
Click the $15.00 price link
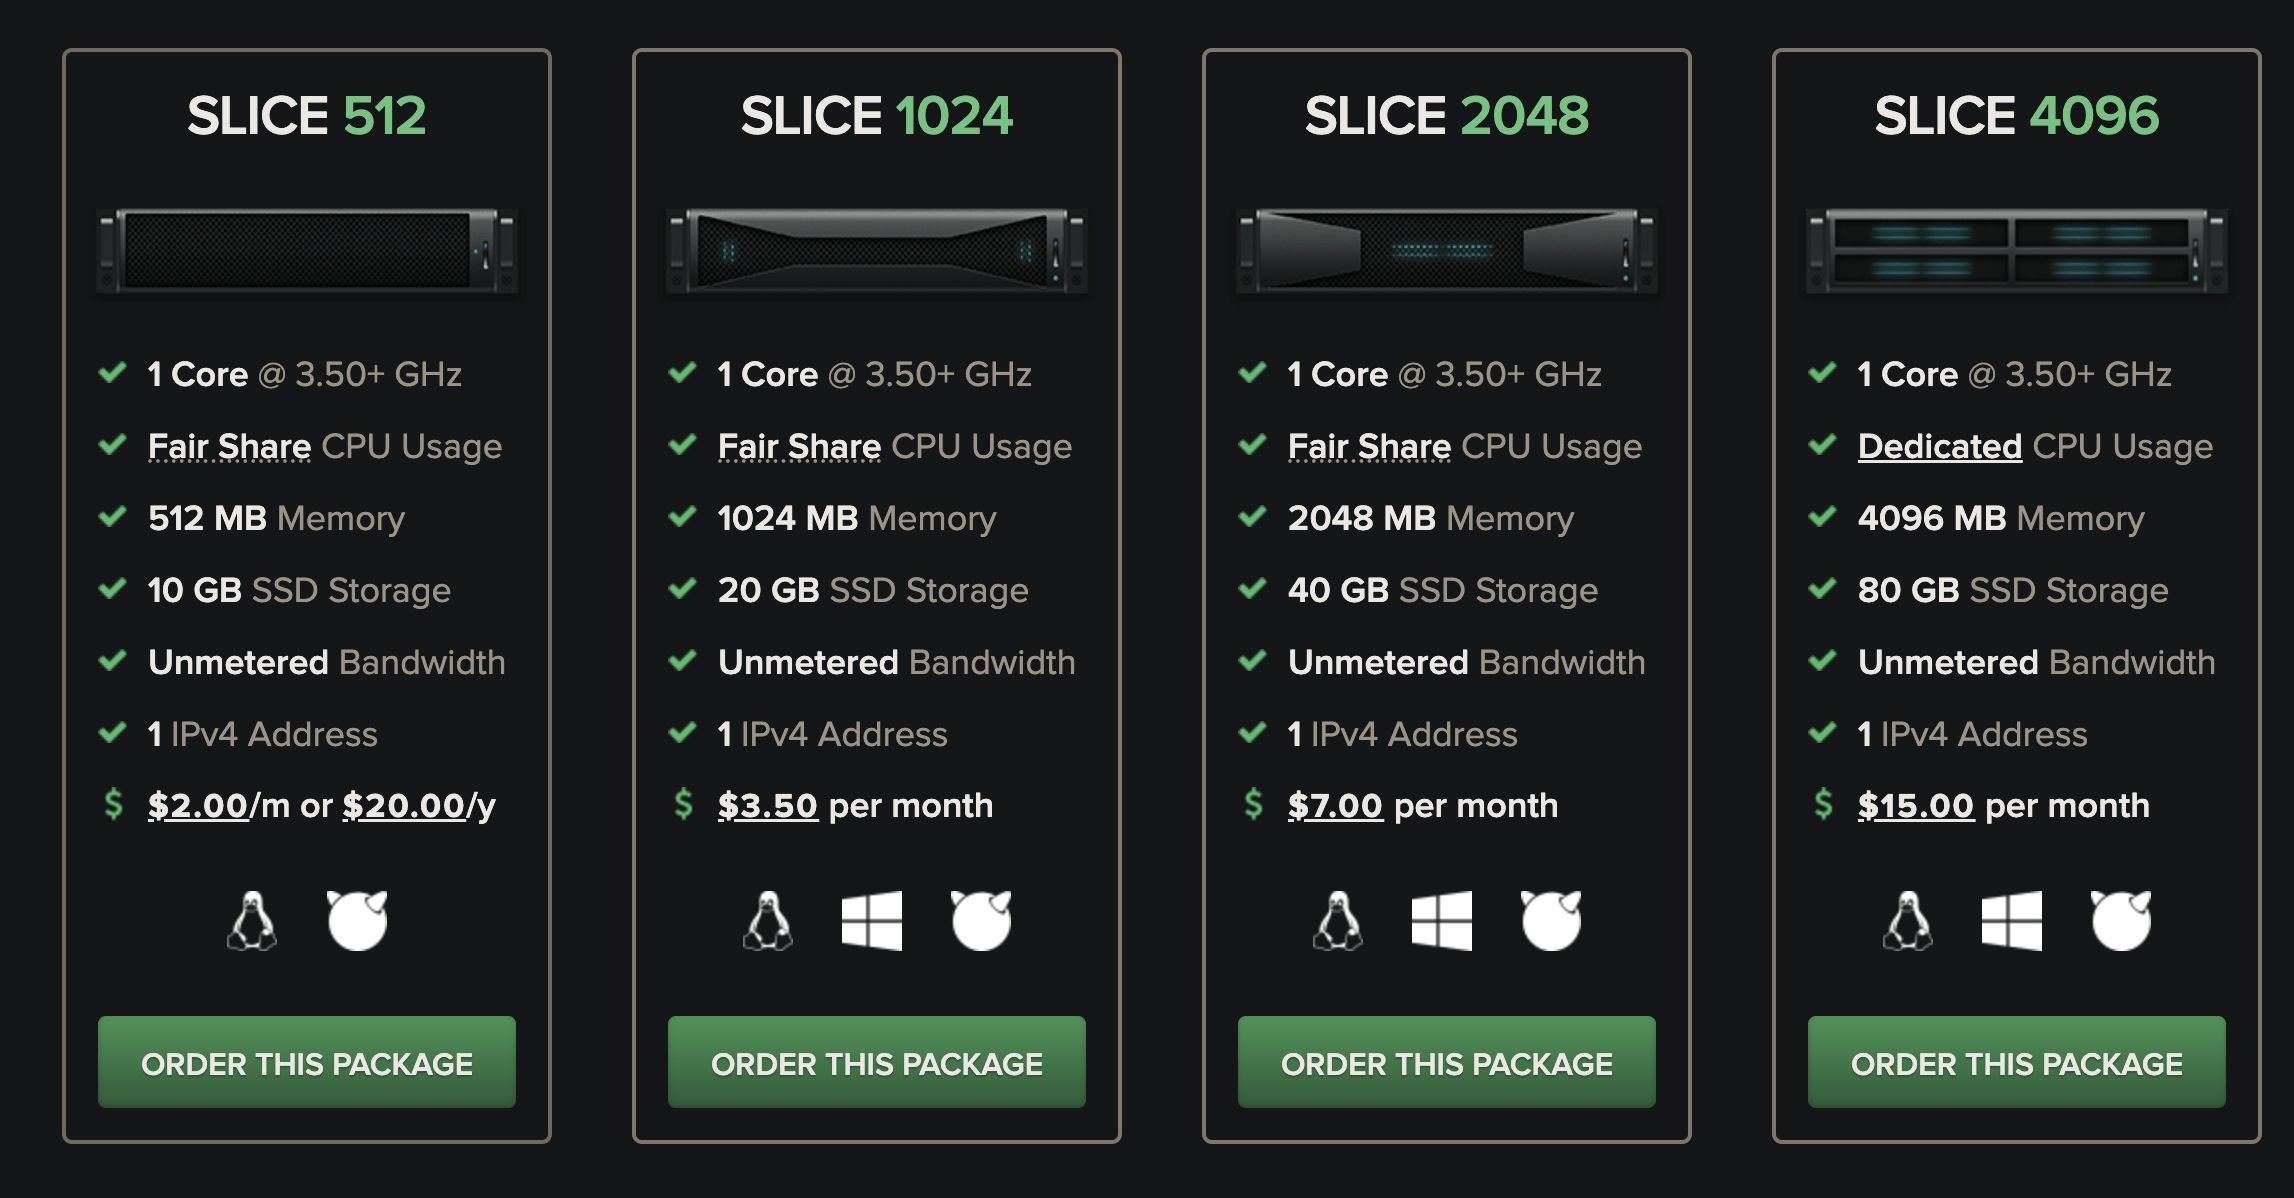[1915, 805]
